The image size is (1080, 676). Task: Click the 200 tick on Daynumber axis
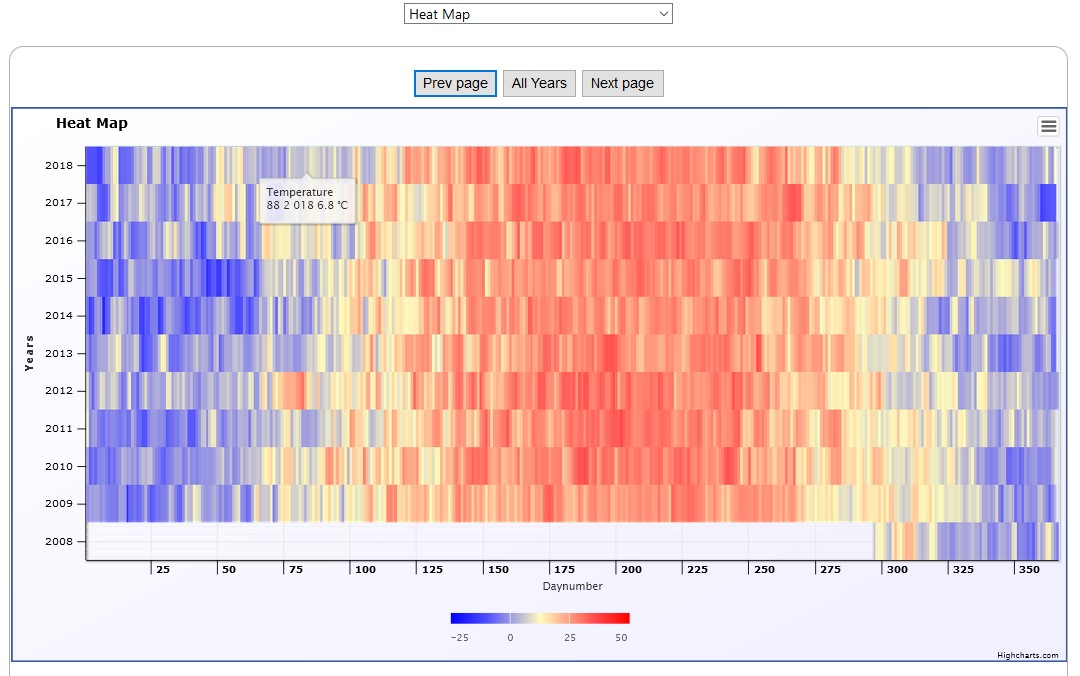click(x=632, y=570)
